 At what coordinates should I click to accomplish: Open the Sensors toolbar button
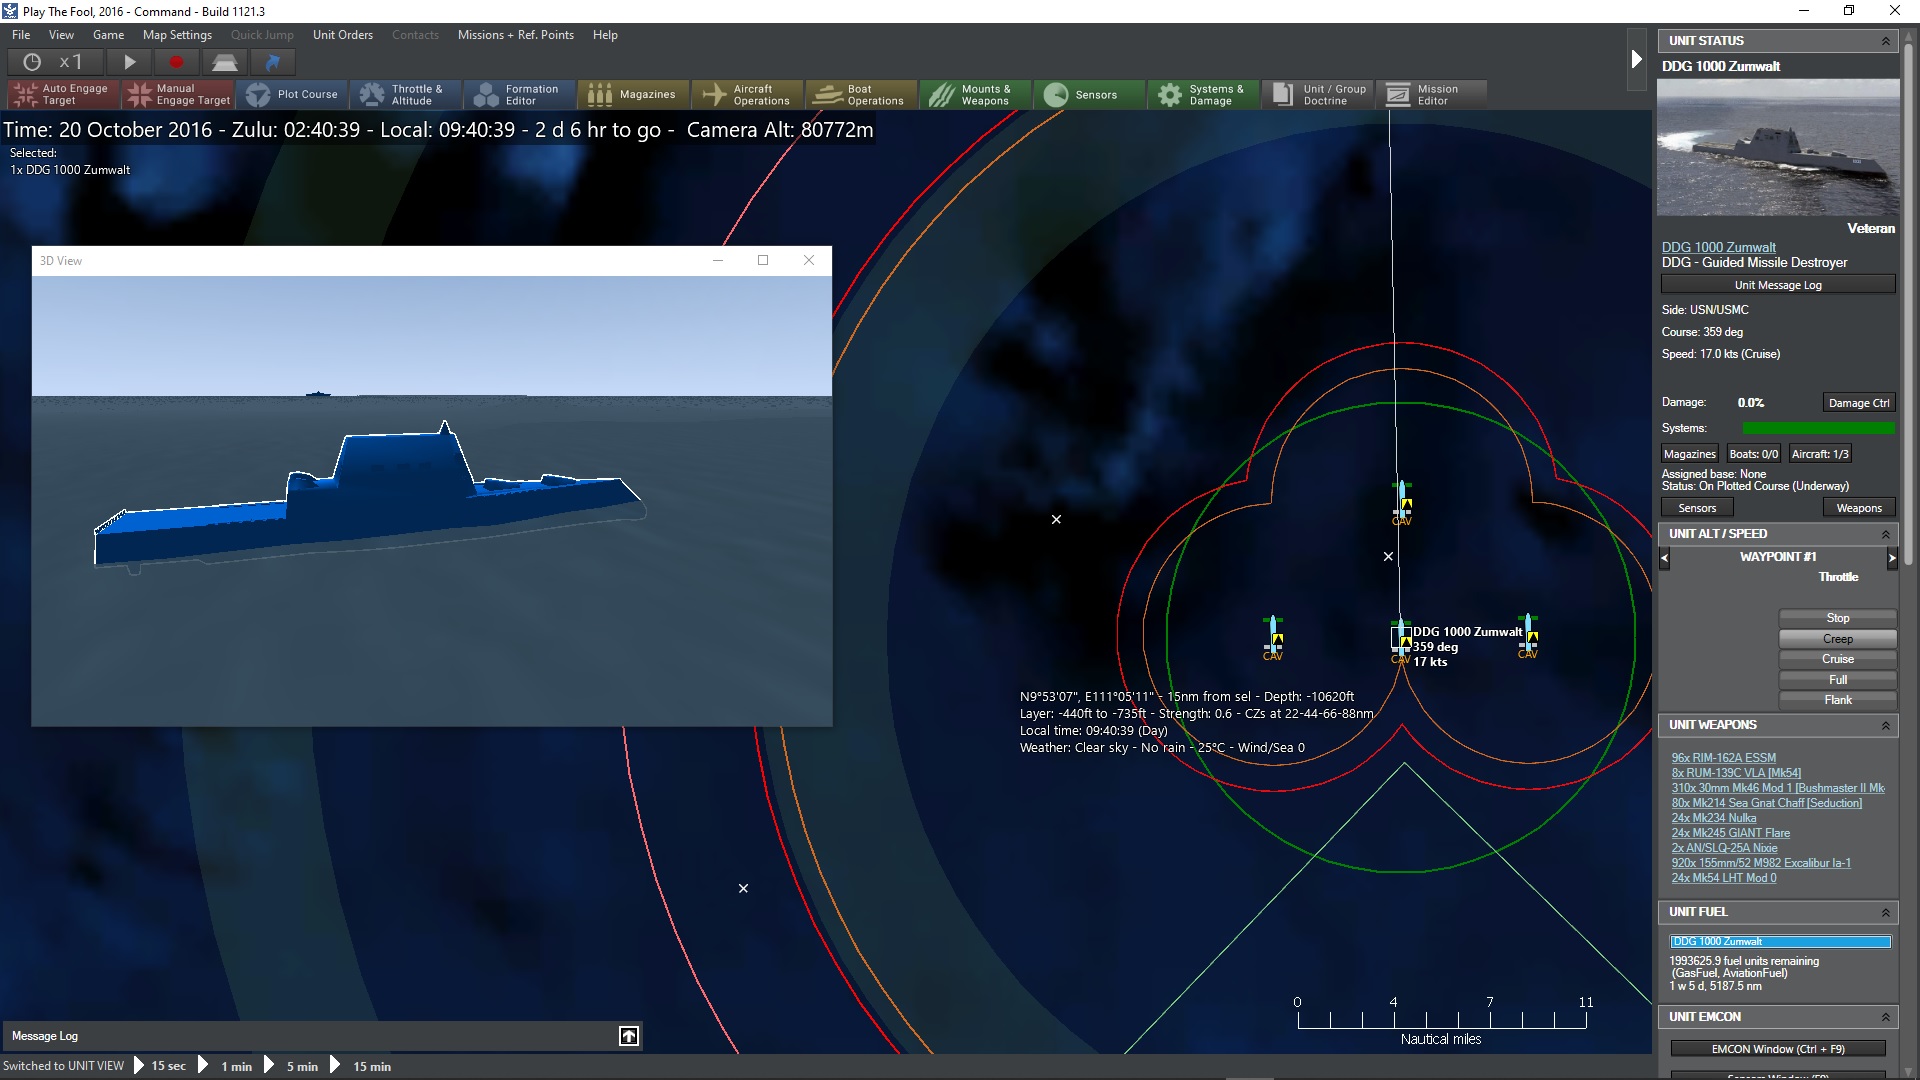point(1090,94)
